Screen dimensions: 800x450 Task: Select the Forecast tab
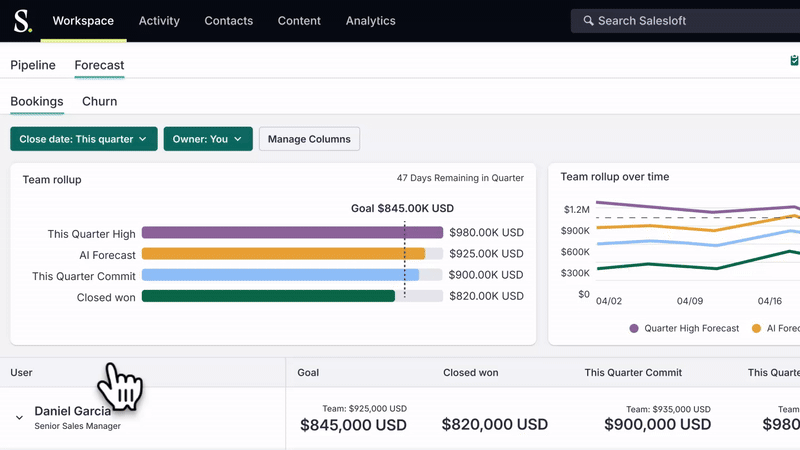(x=99, y=65)
